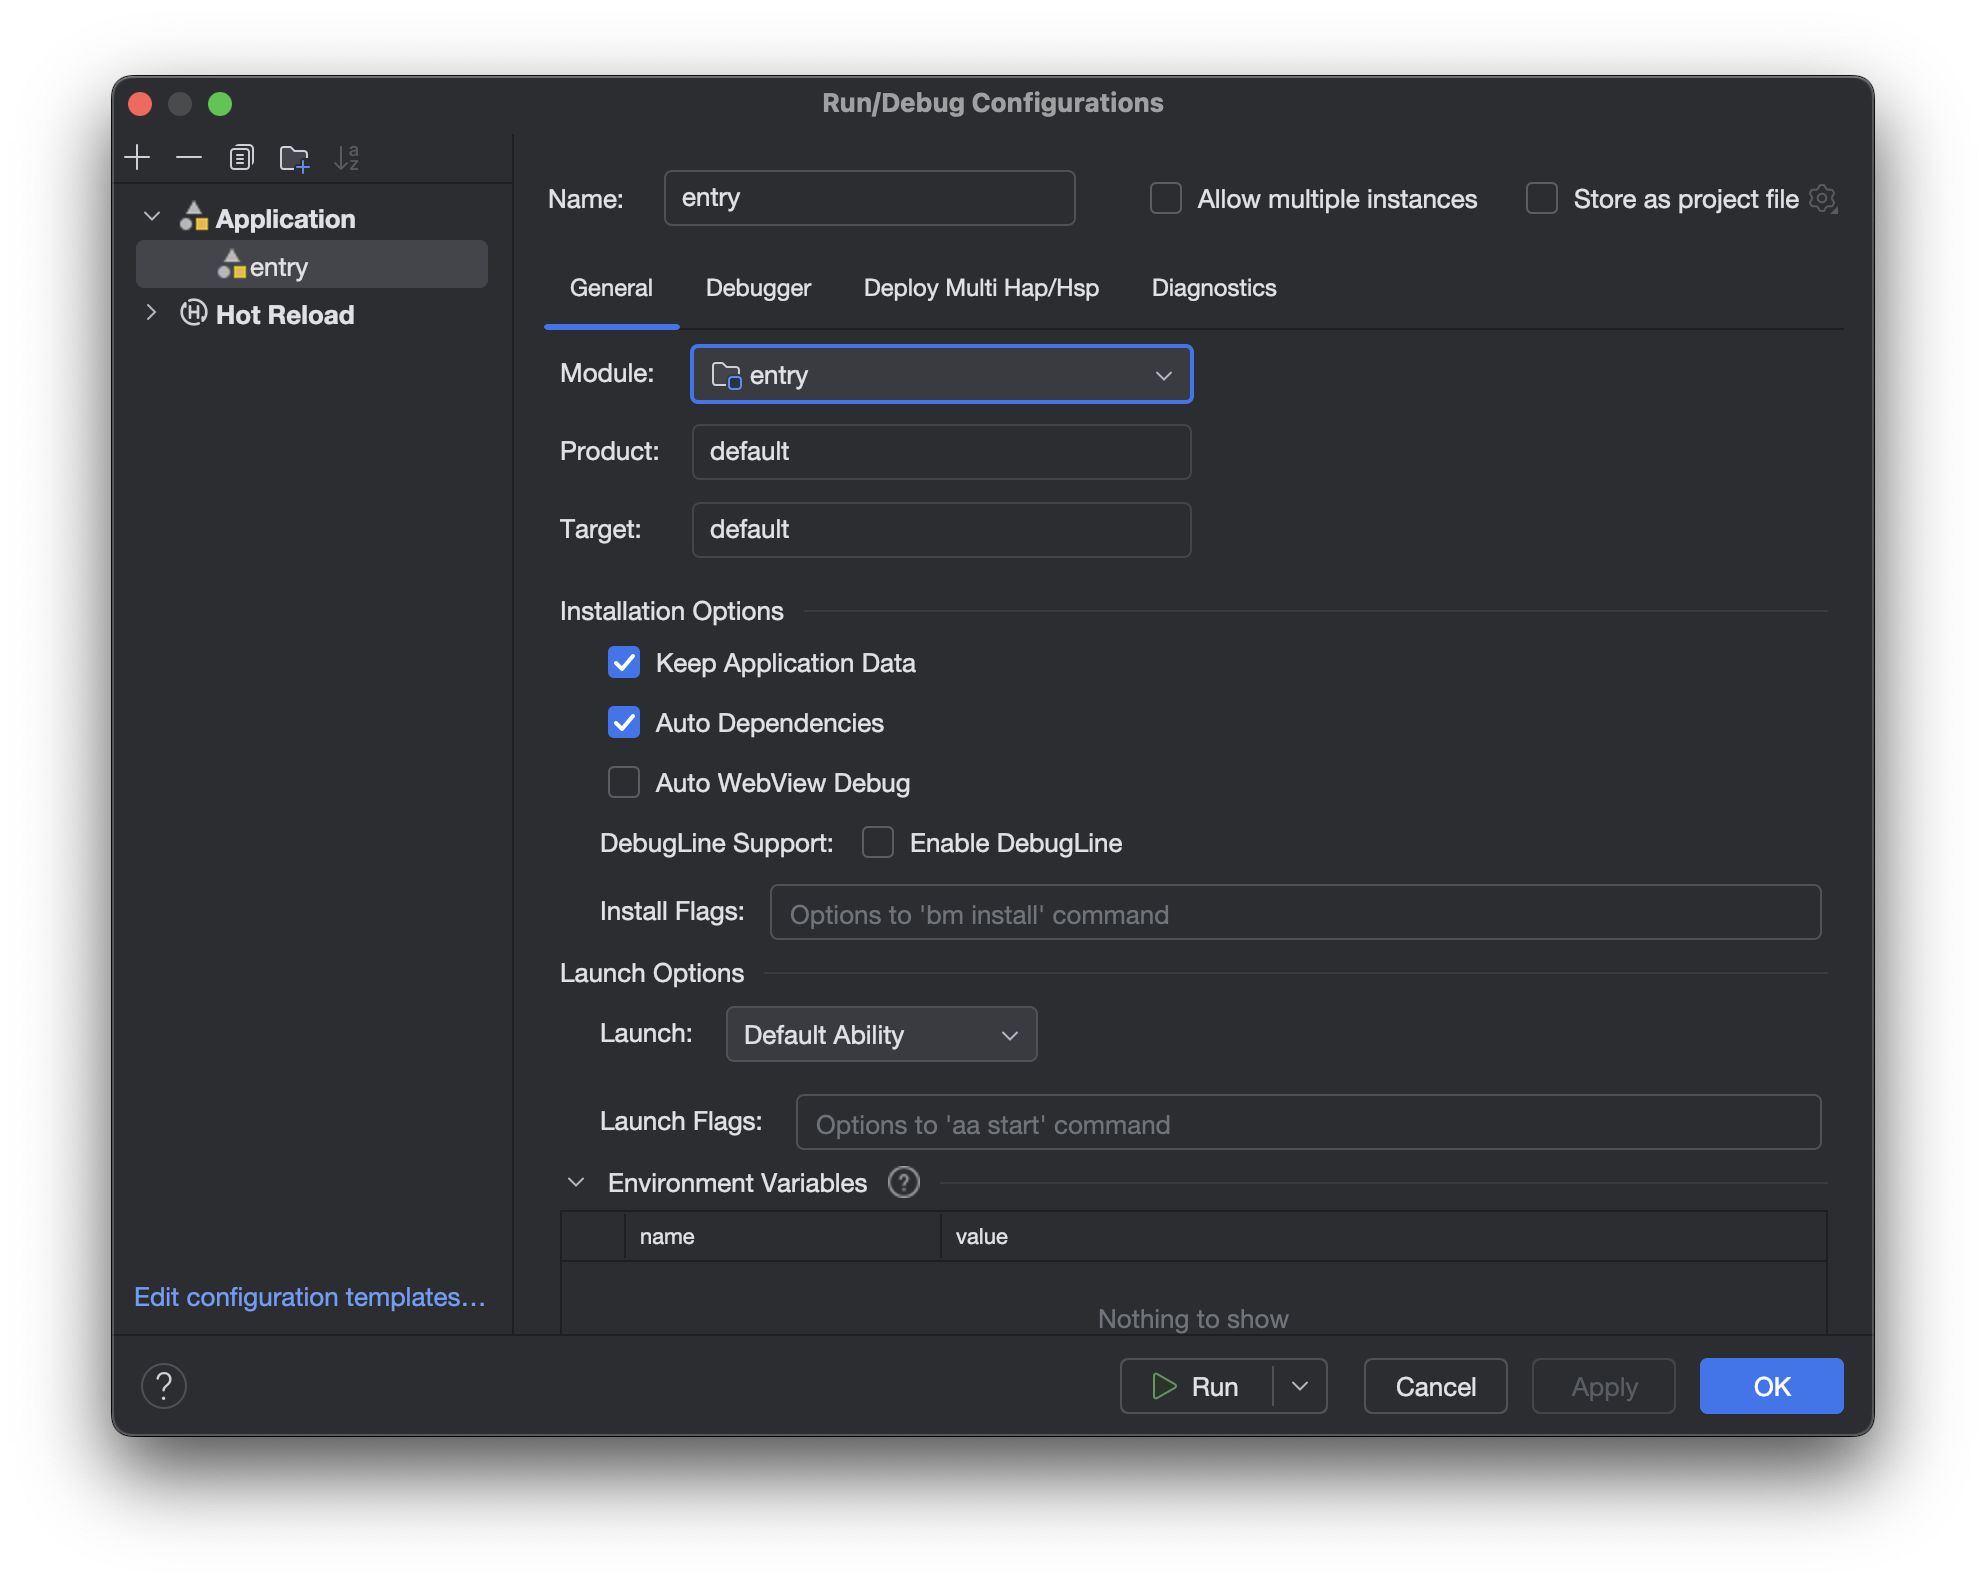Open the Run button dropdown arrow
This screenshot has width=1986, height=1584.
coord(1300,1386)
